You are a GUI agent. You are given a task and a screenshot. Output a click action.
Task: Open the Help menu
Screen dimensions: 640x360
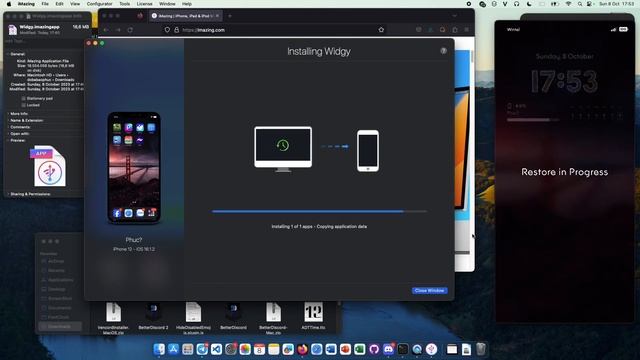[x=187, y=4]
